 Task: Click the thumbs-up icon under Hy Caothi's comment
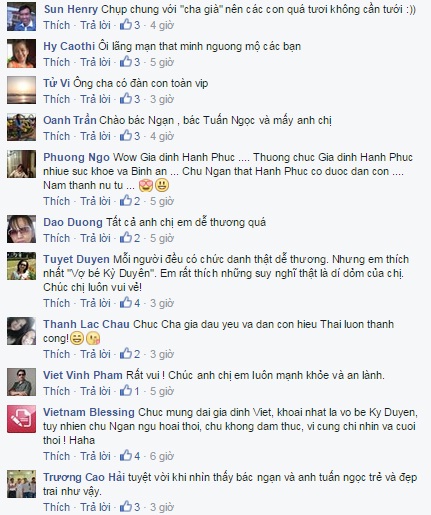(126, 62)
